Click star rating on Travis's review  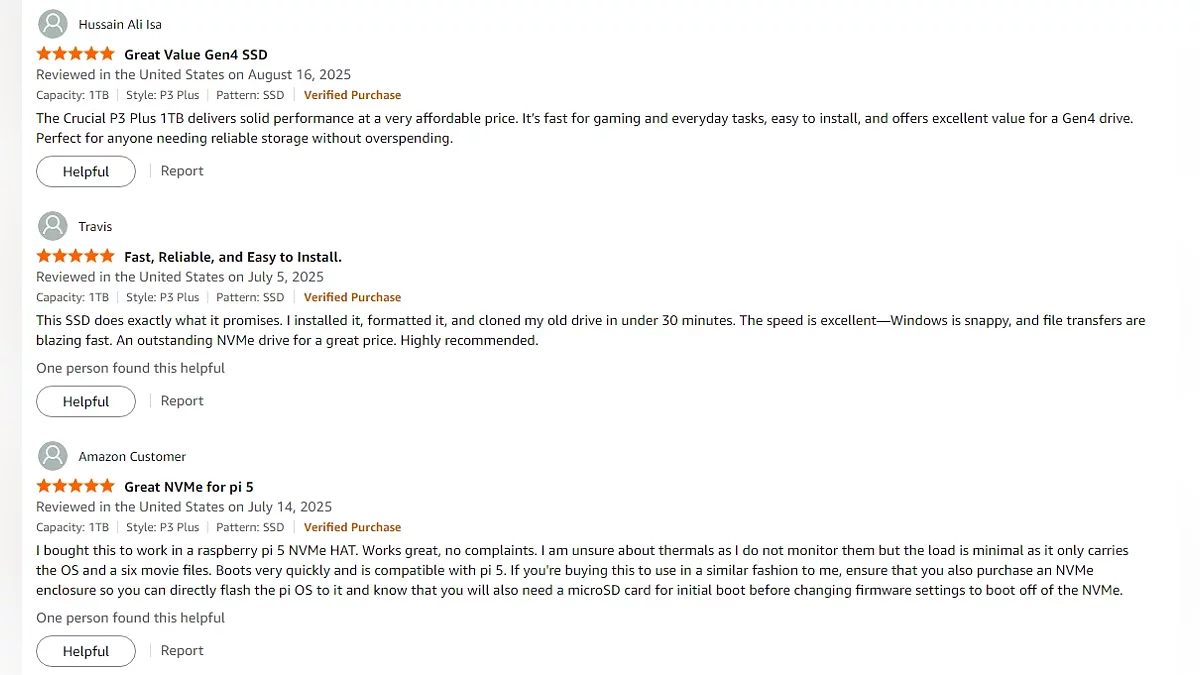(x=75, y=256)
